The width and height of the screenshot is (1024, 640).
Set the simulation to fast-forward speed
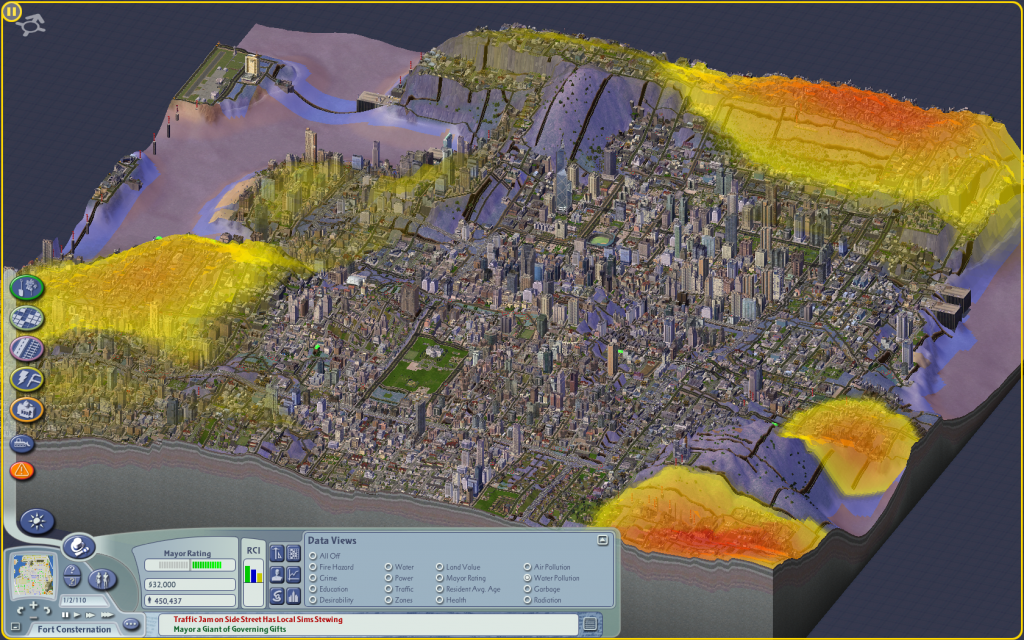point(90,615)
